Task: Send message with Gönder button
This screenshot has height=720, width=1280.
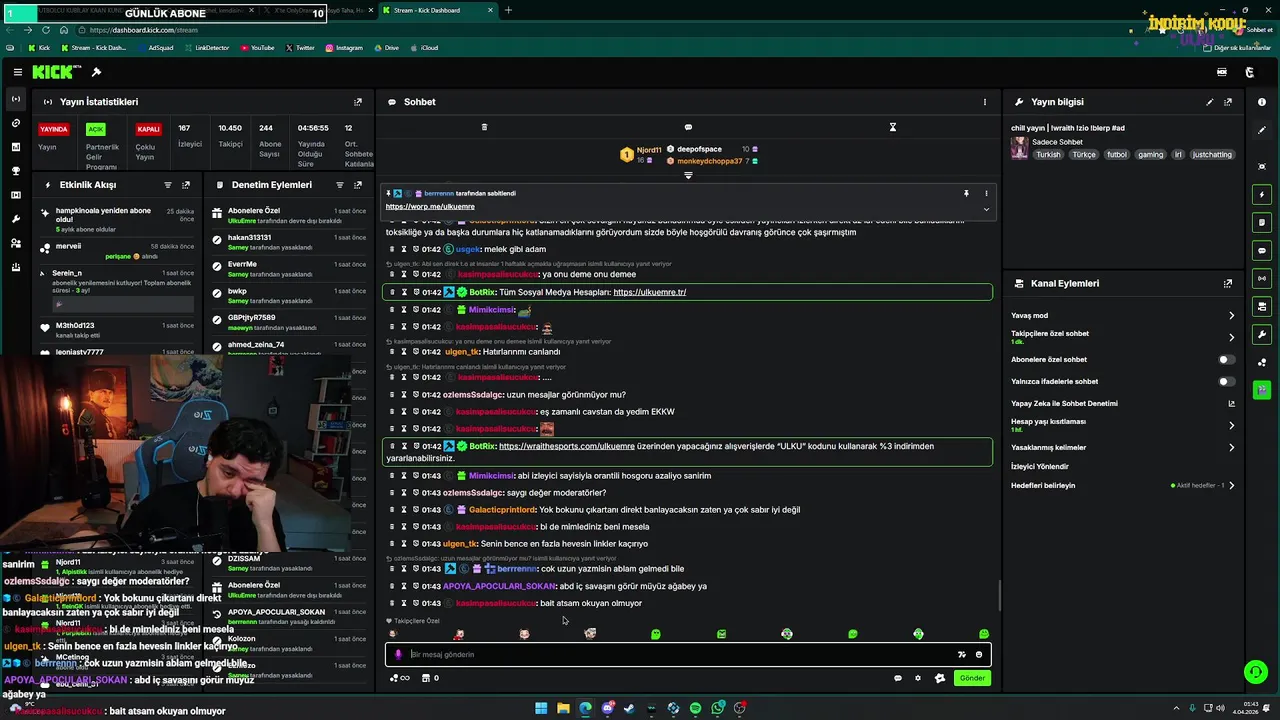Action: pos(972,678)
